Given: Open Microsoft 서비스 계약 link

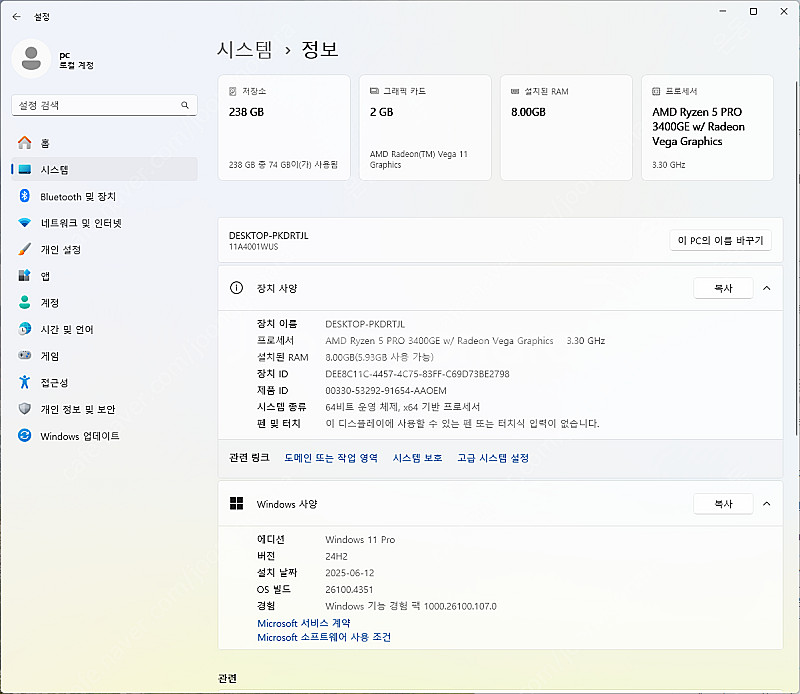Looking at the screenshot, I should point(304,623).
